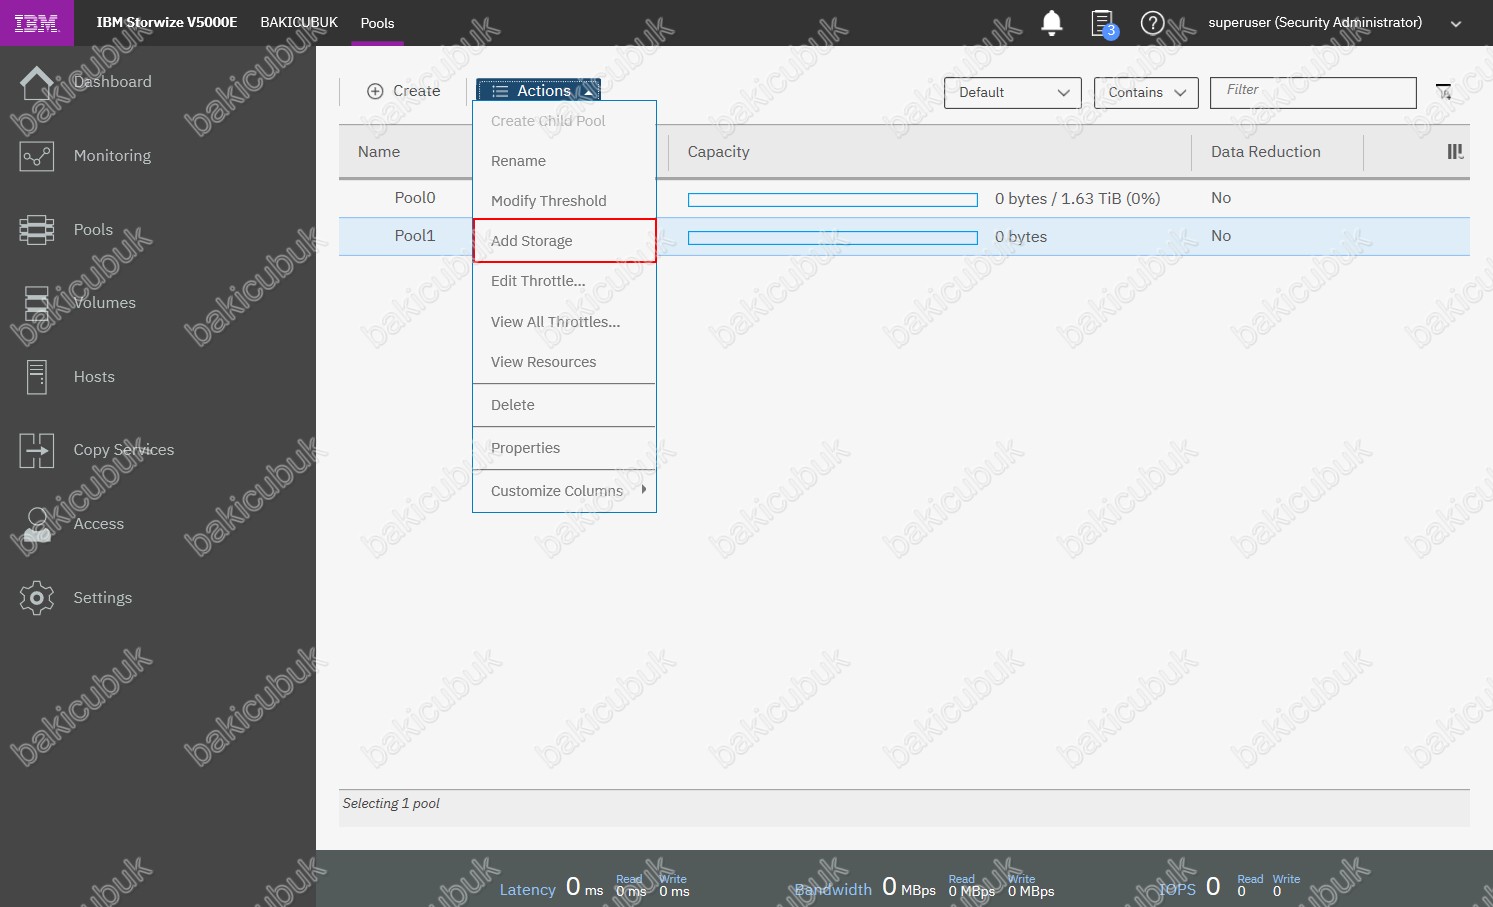Viewport: 1493px width, 907px height.
Task: Sort by Data Reduction column header
Action: [1266, 152]
